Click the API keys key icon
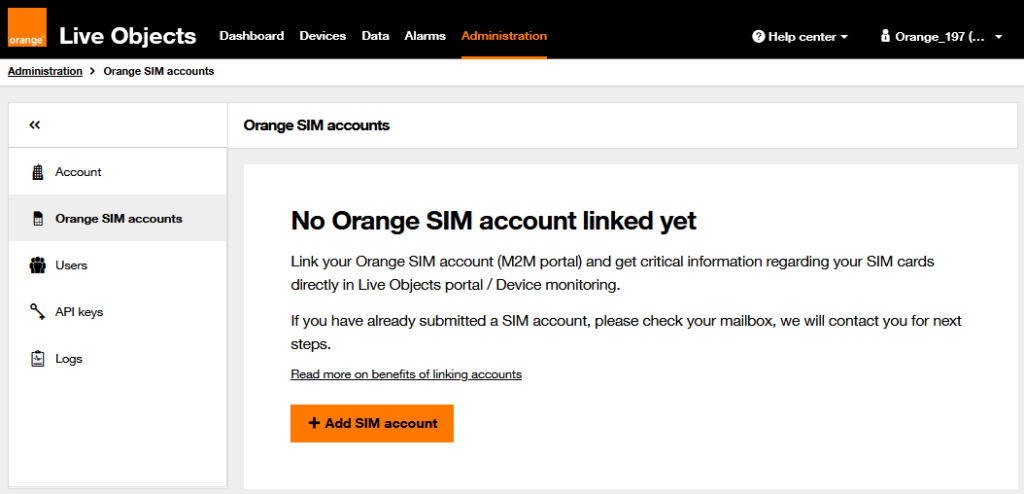 coord(38,312)
